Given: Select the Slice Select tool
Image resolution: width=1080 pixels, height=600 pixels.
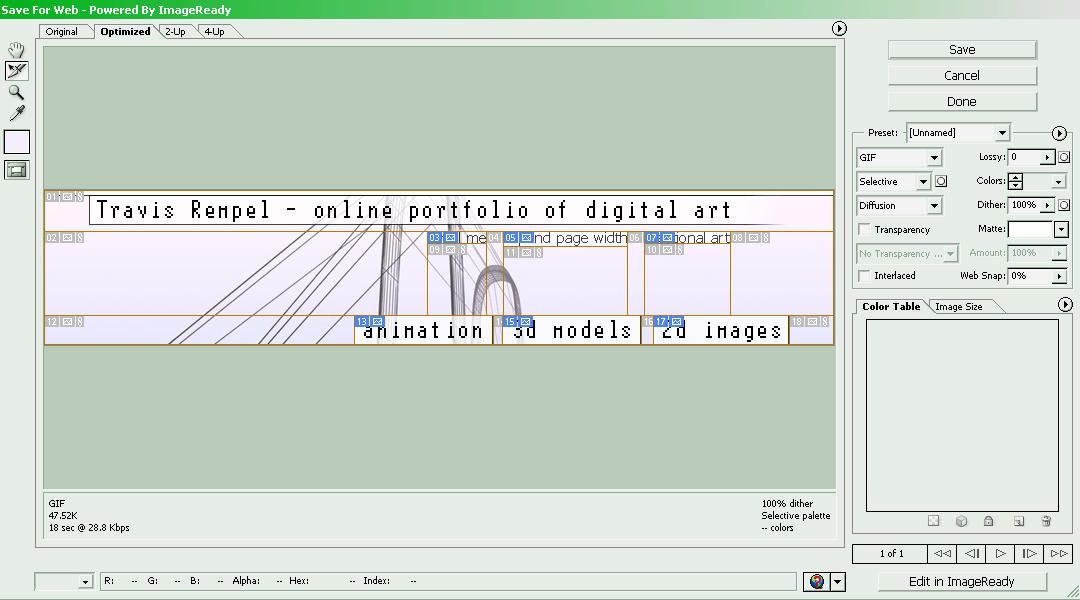Looking at the screenshot, I should 16,71.
